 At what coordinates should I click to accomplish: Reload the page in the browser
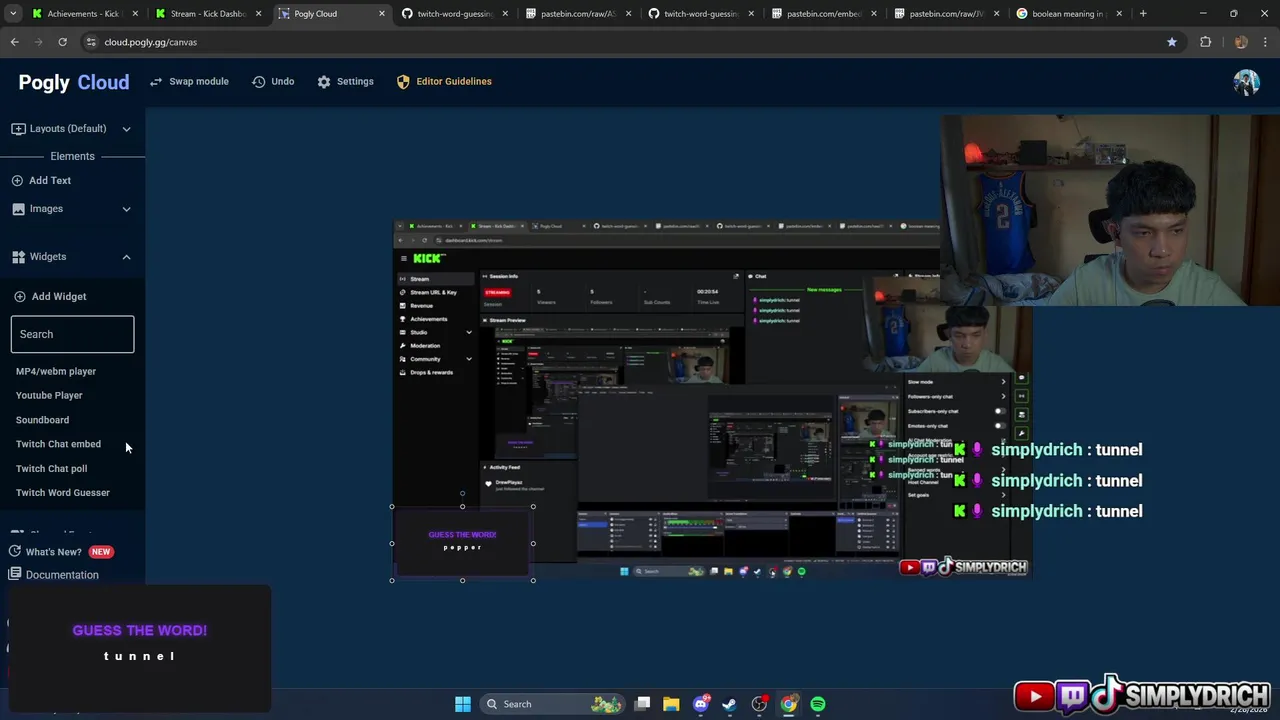[62, 42]
